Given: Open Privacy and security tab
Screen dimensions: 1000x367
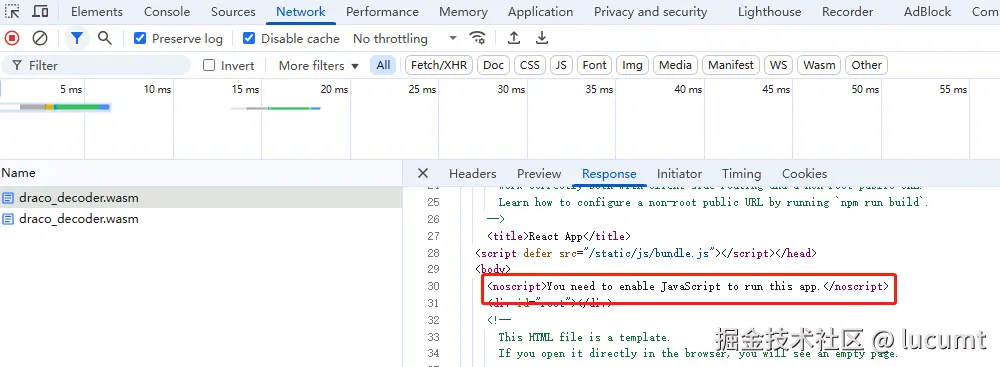Looking at the screenshot, I should coord(650,11).
